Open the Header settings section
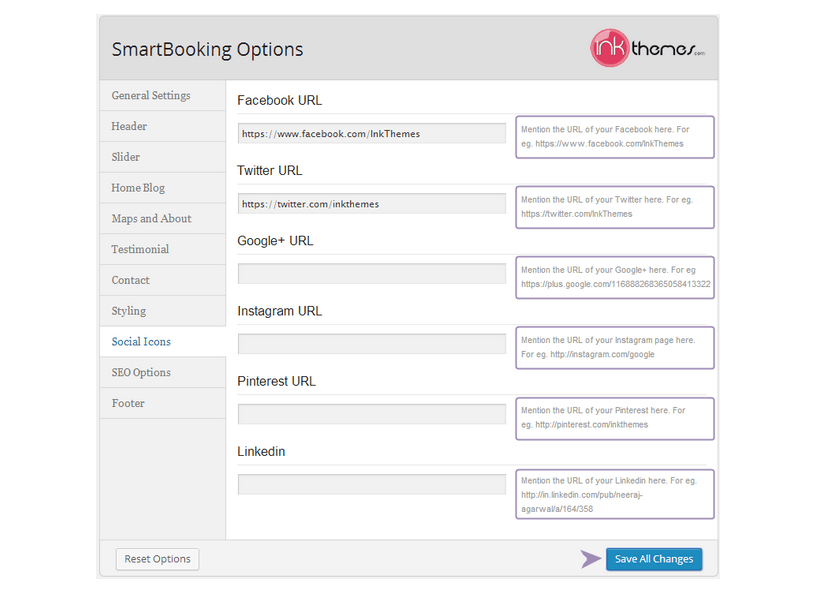The height and width of the screenshot is (597, 813). pos(129,126)
